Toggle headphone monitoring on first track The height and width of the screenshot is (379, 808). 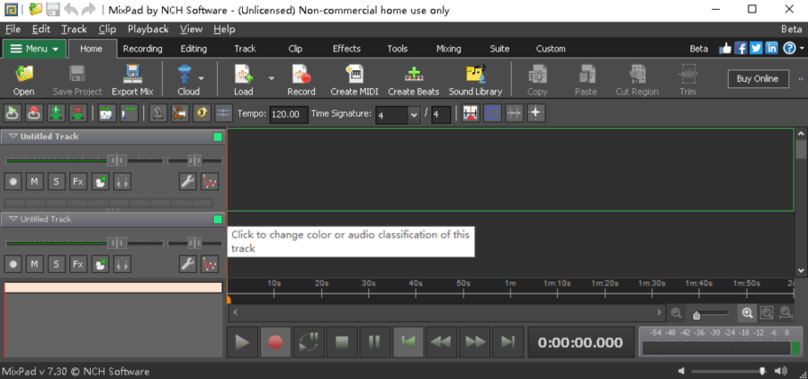pyautogui.click(x=122, y=182)
